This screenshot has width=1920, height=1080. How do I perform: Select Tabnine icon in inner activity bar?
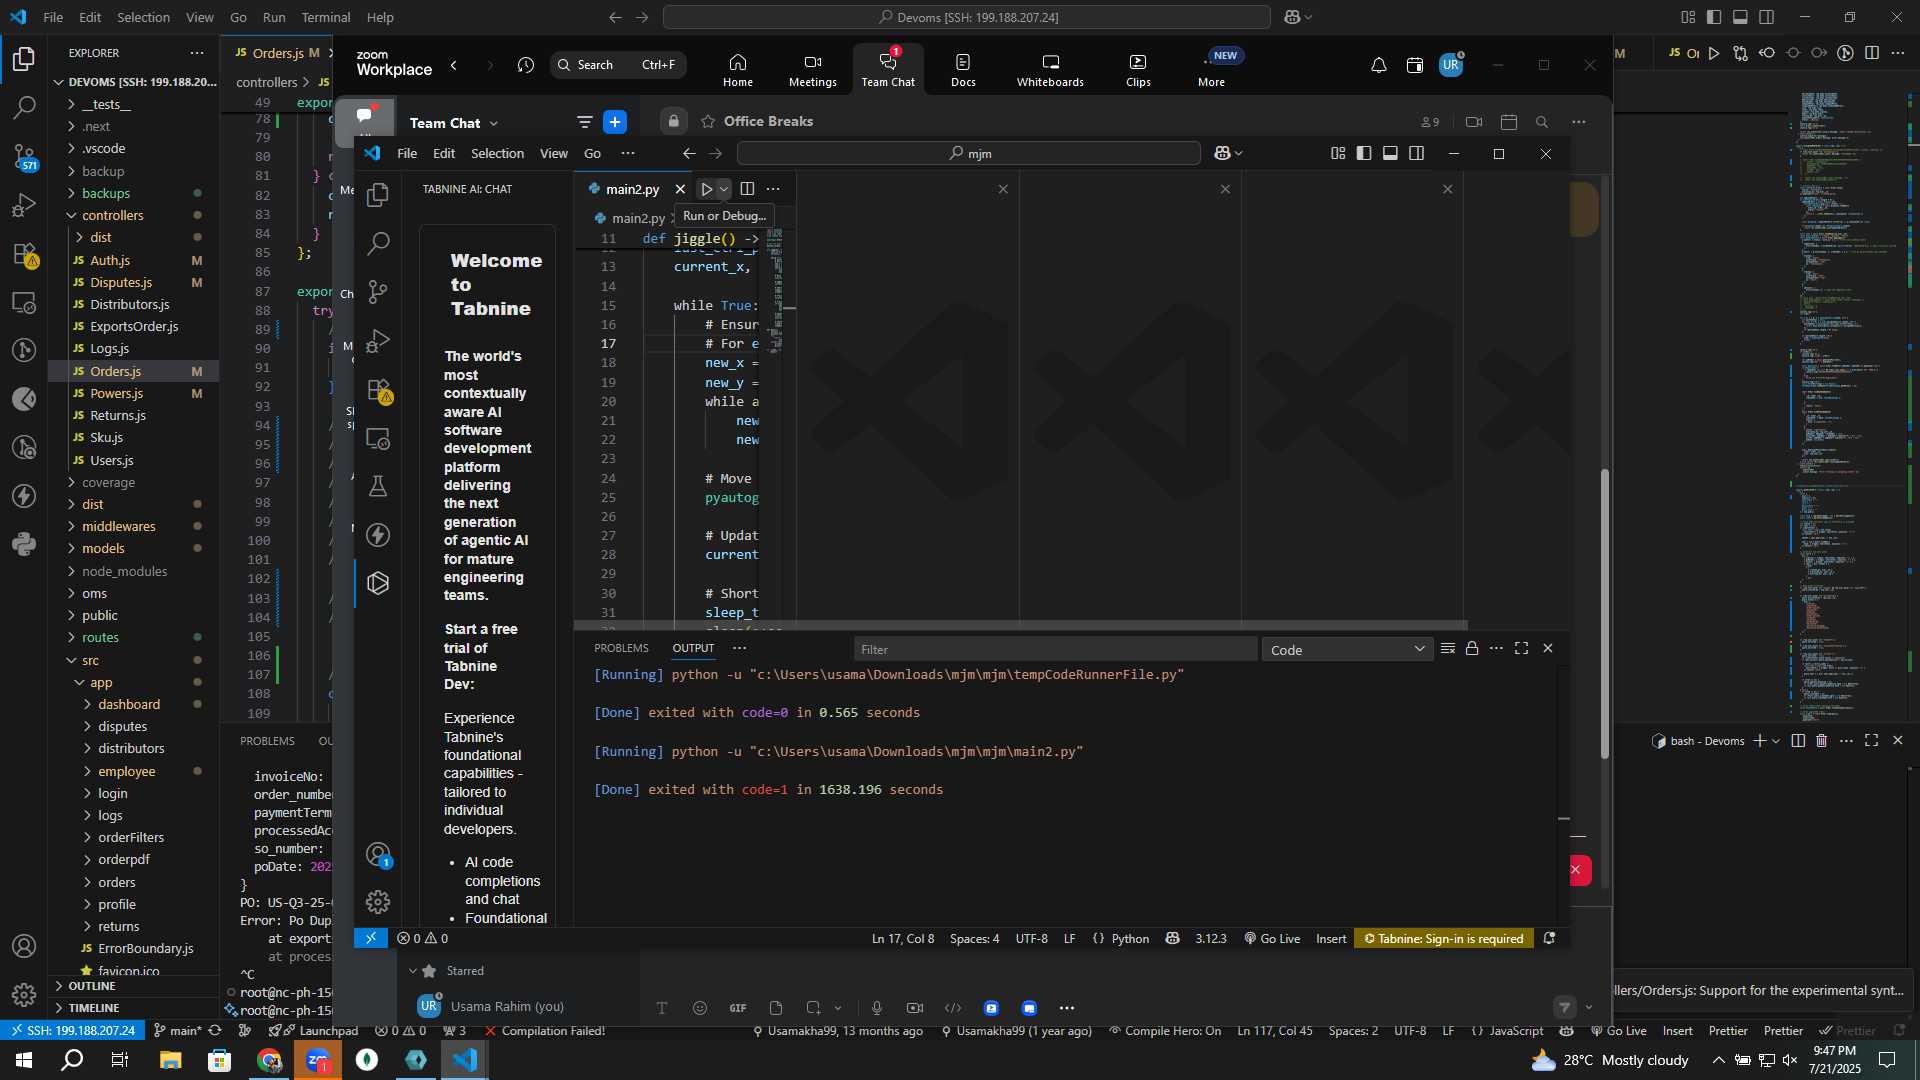[378, 583]
